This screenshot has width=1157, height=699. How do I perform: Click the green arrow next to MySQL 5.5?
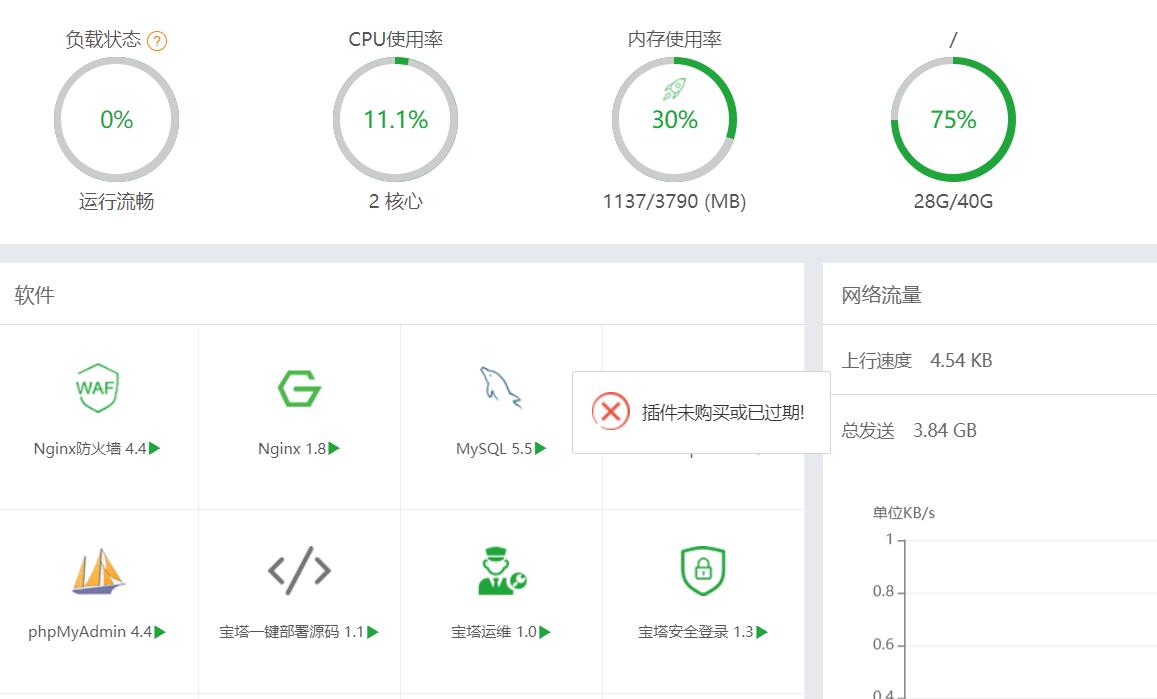coord(540,448)
